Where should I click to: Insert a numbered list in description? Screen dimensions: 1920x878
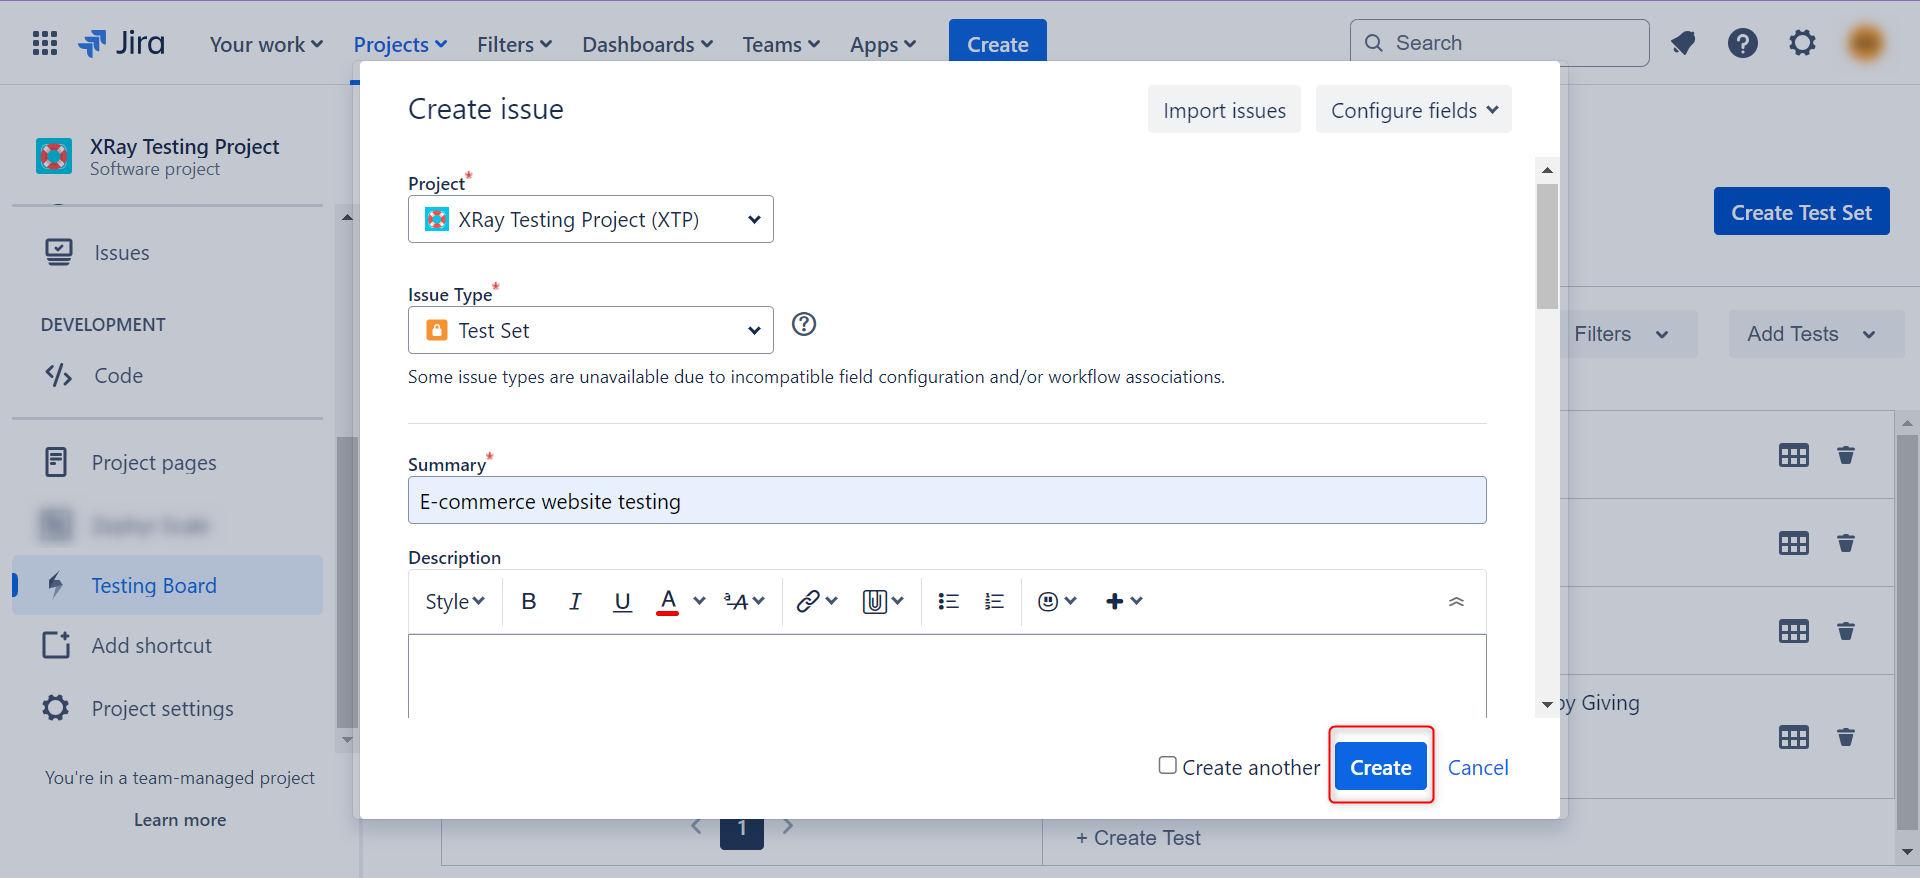(994, 601)
